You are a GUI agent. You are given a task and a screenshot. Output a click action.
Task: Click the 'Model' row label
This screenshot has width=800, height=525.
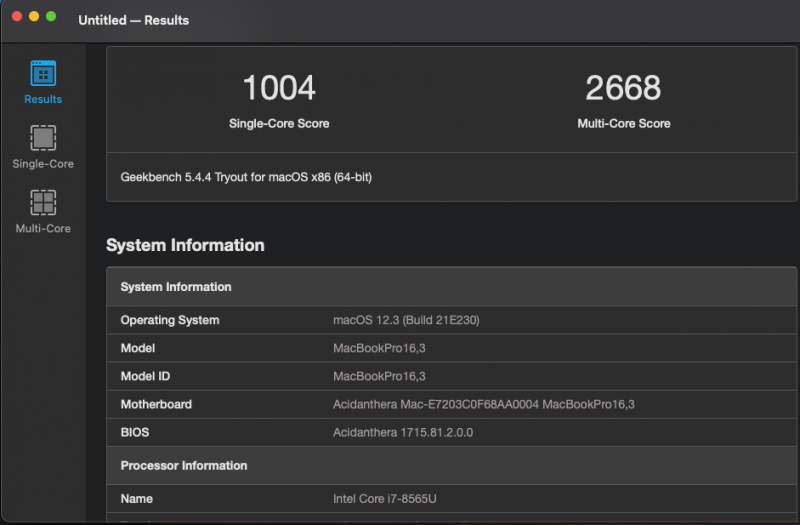(138, 348)
